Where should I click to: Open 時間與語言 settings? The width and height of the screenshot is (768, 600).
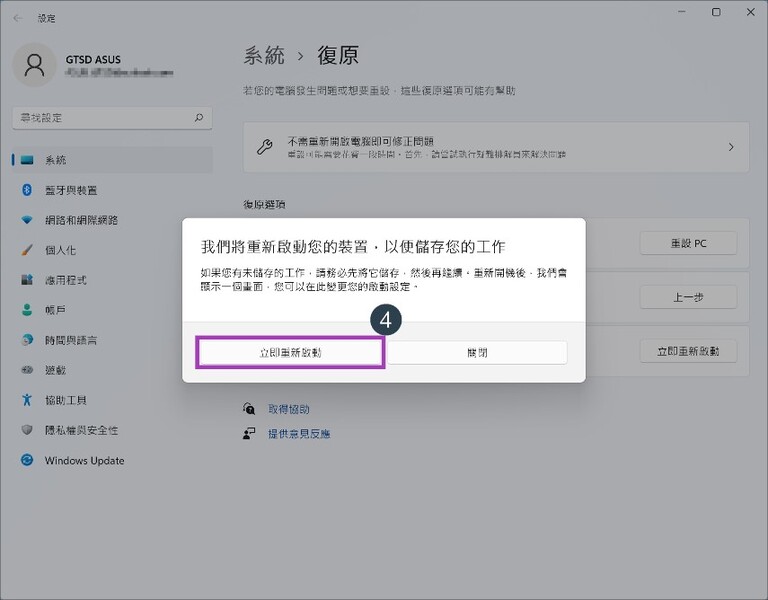coord(112,340)
